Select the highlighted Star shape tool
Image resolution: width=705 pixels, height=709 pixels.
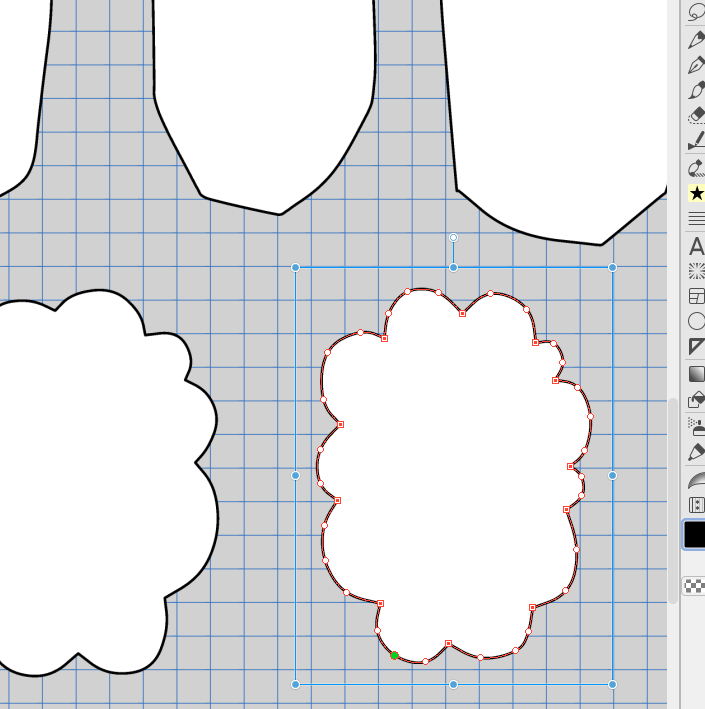(696, 194)
